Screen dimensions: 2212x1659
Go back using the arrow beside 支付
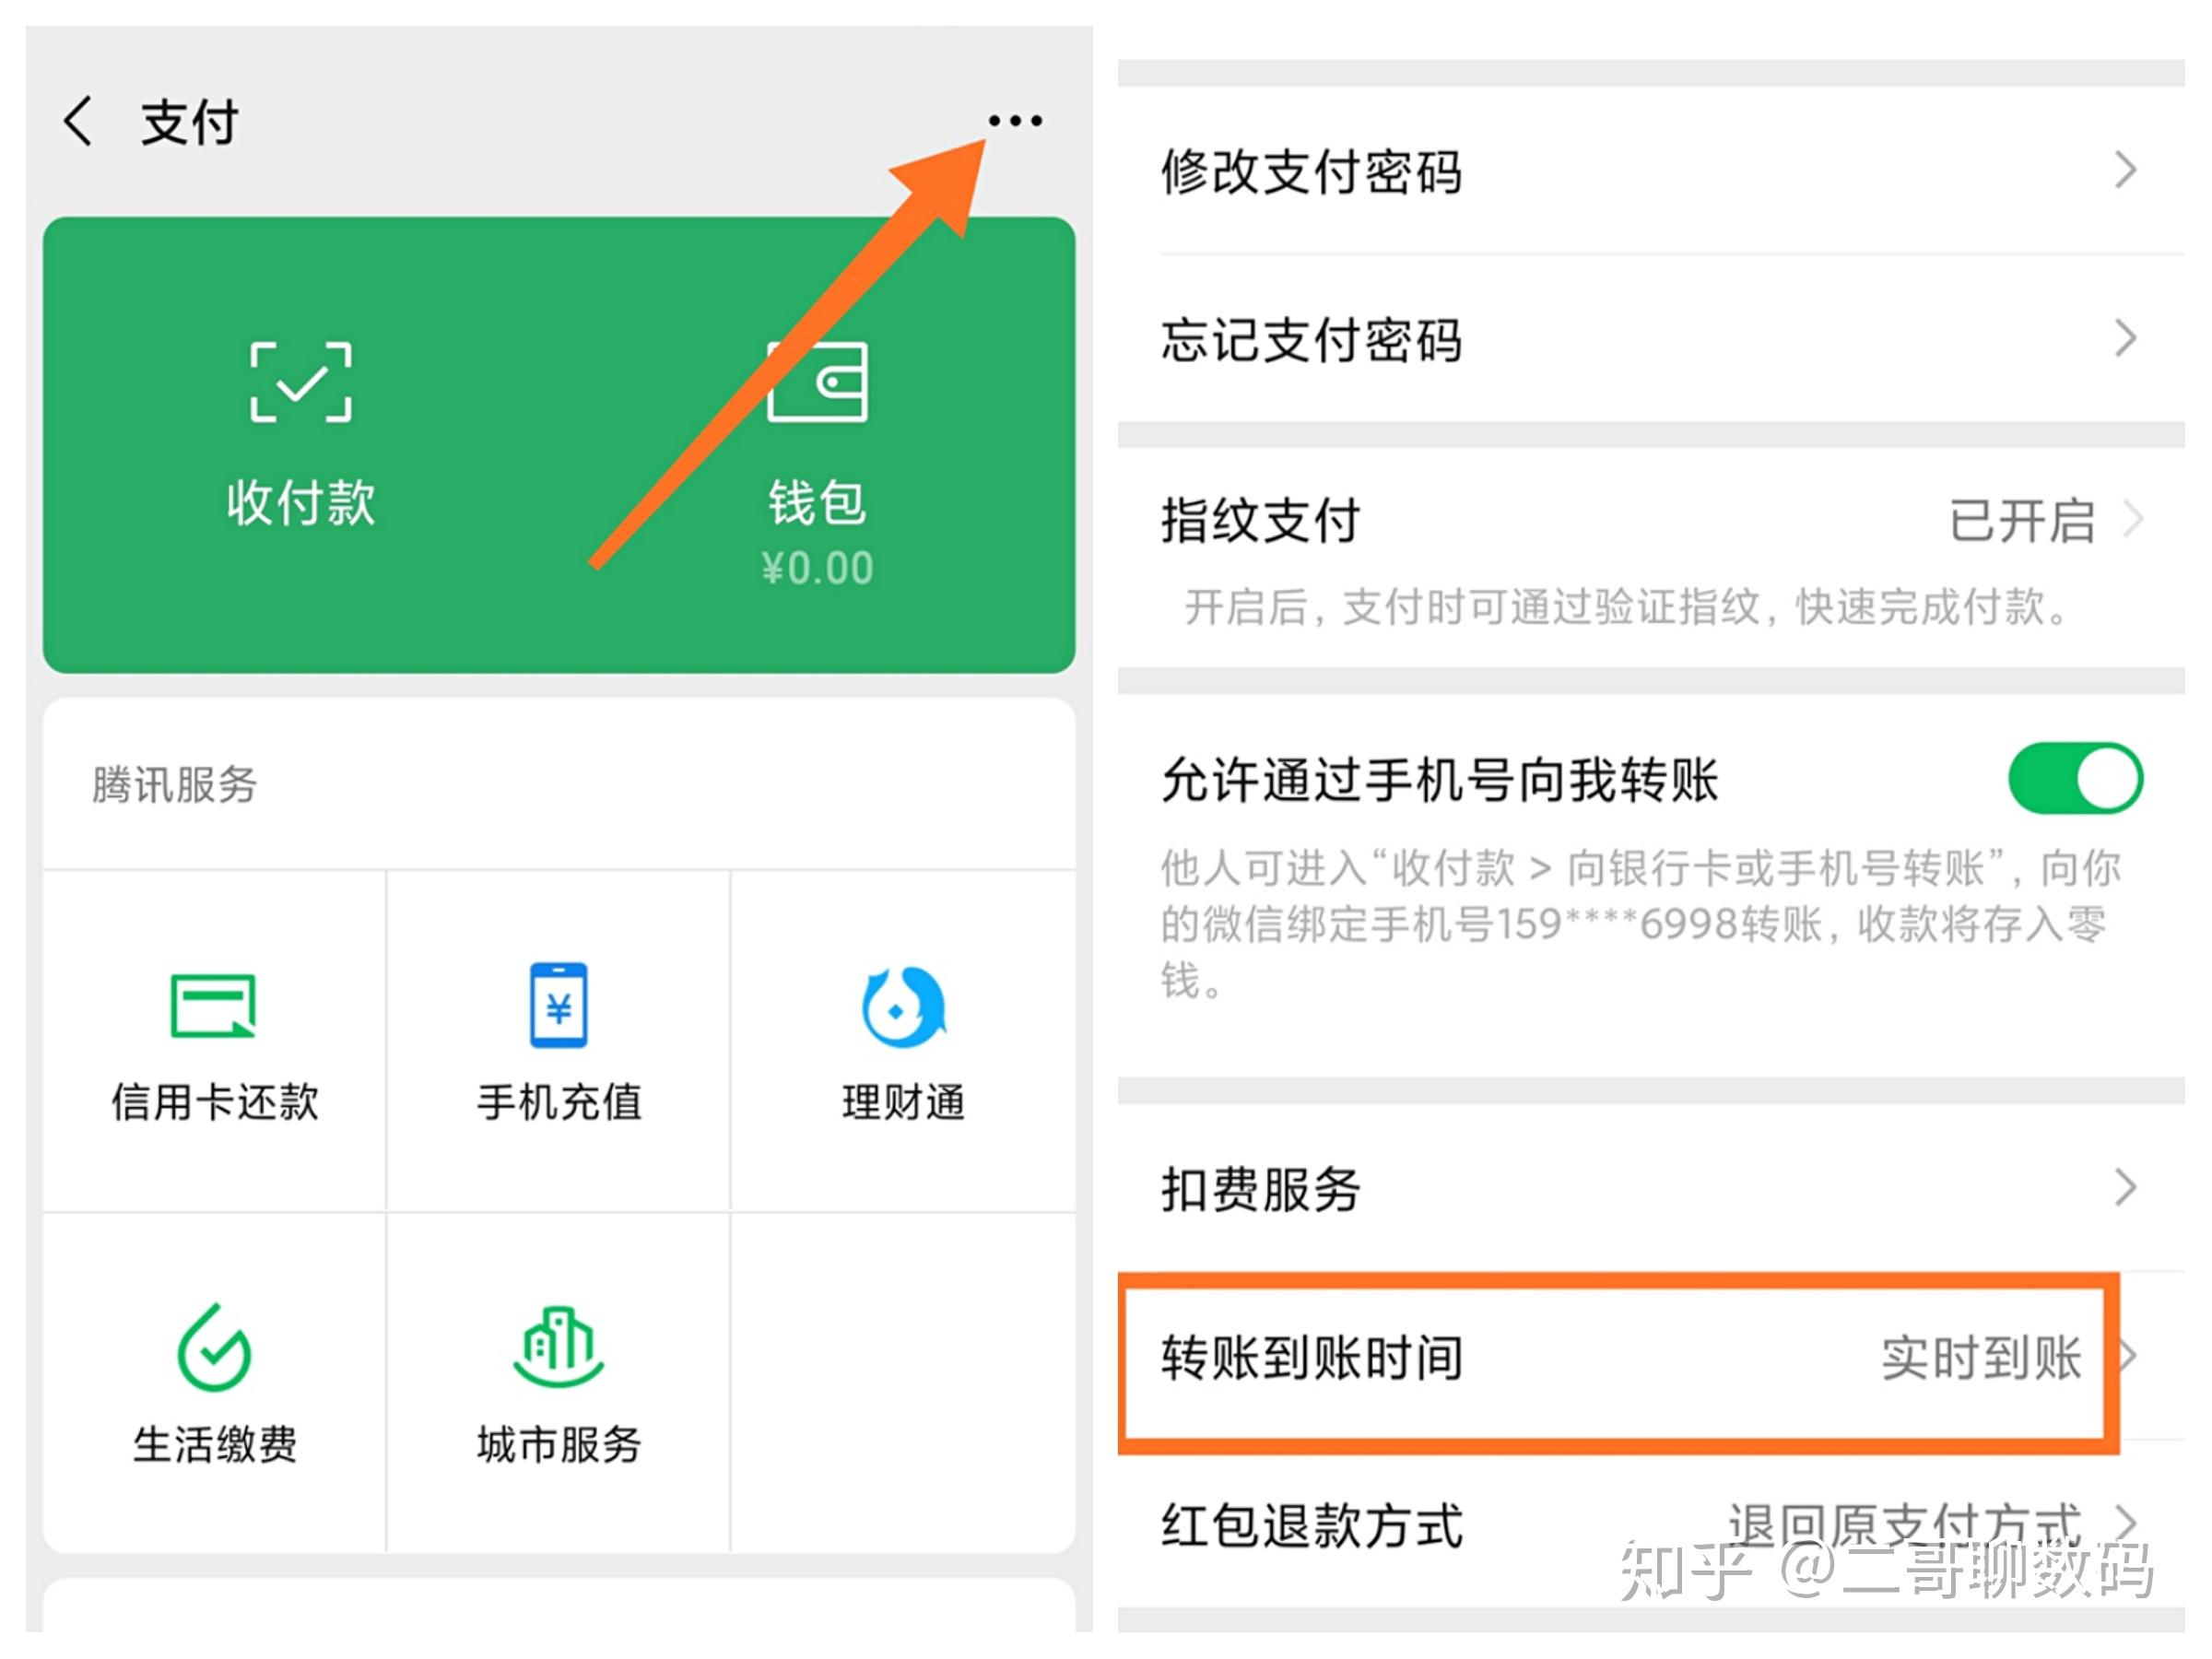point(78,122)
